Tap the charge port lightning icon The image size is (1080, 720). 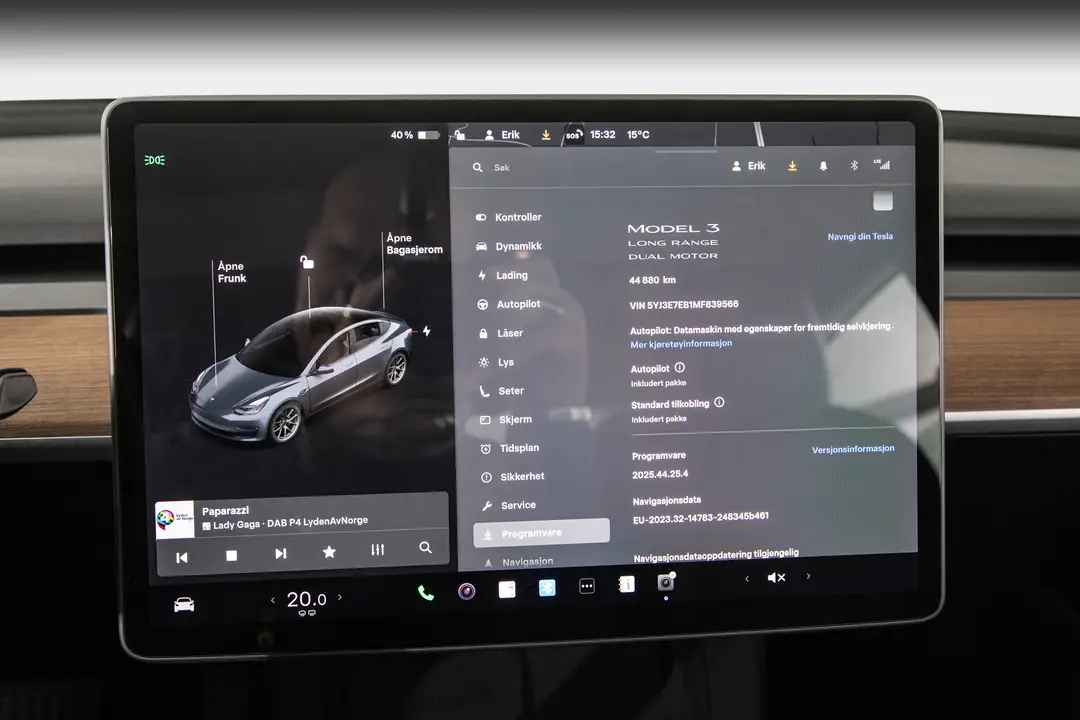426,331
